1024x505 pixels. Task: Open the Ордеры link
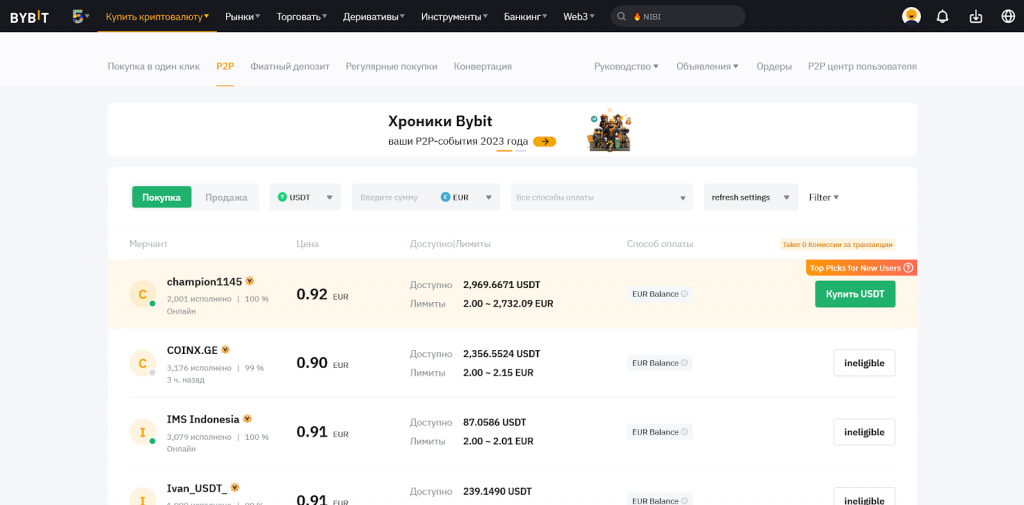(774, 66)
